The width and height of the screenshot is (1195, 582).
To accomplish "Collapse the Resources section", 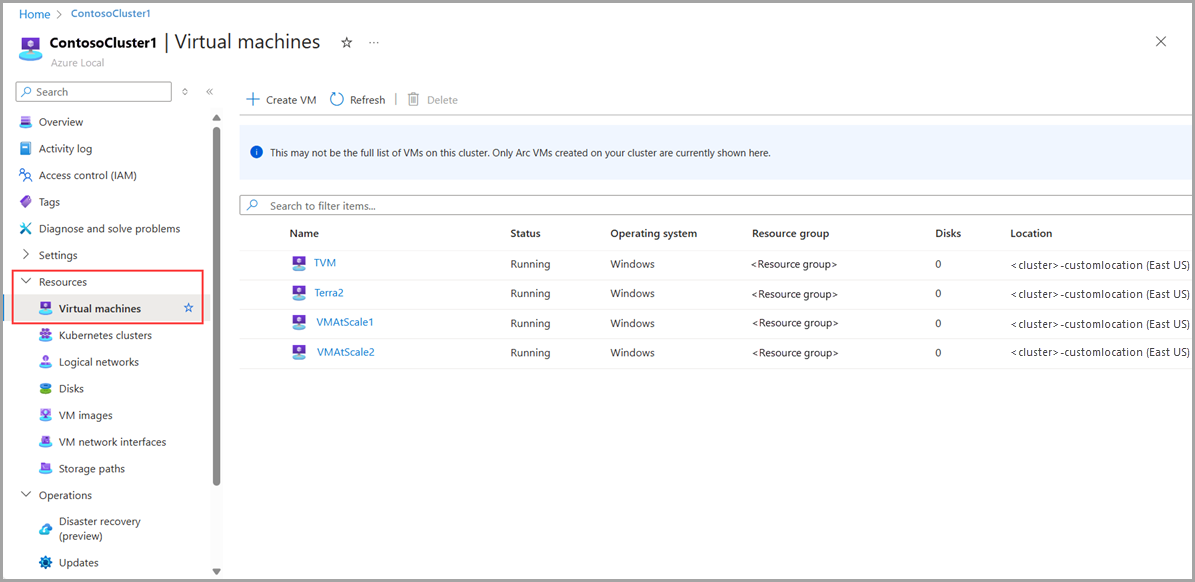I will 26,282.
